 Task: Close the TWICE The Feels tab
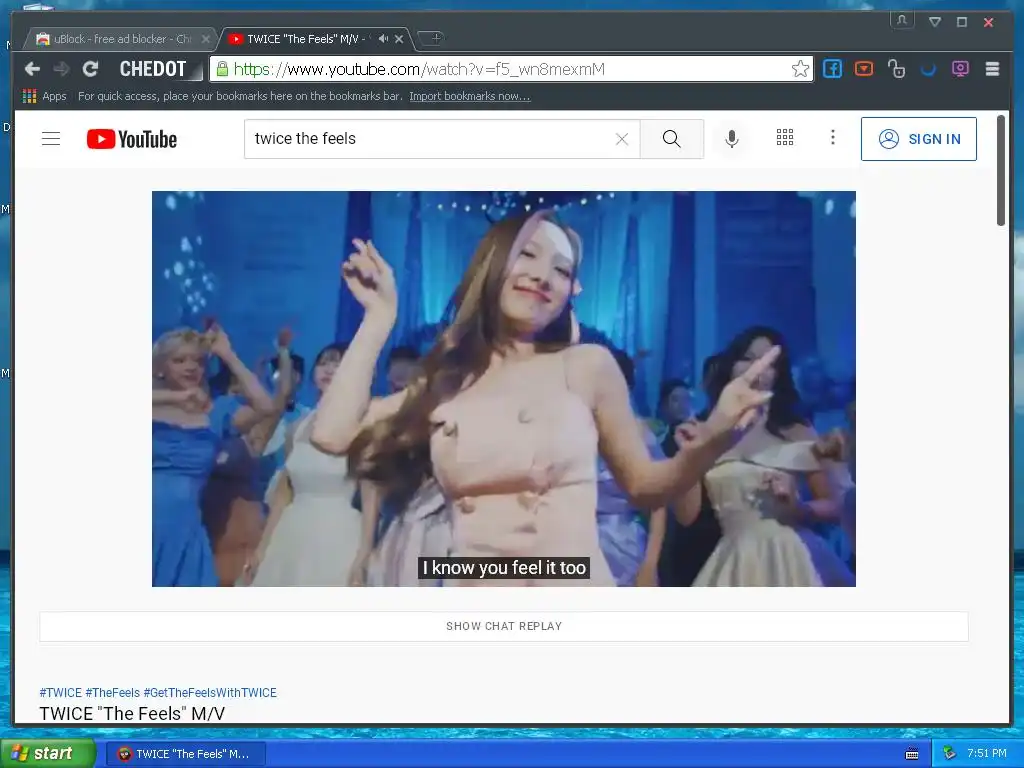pos(399,39)
